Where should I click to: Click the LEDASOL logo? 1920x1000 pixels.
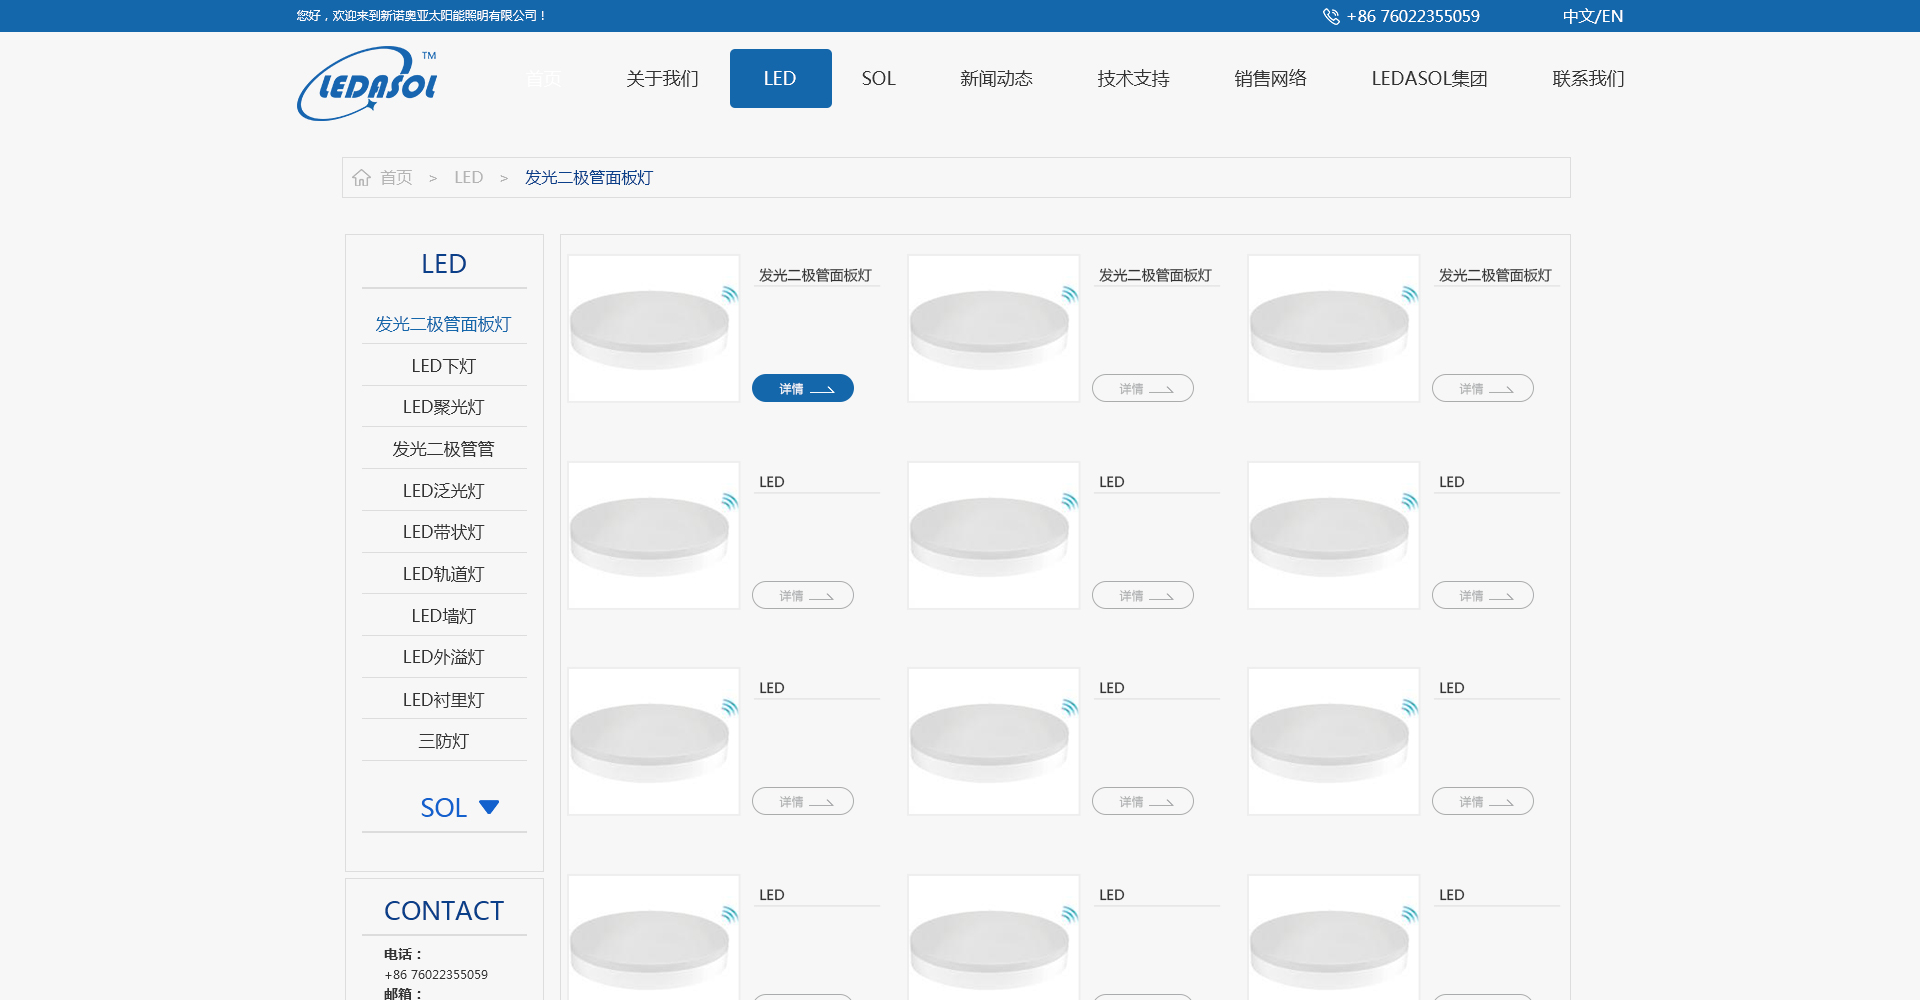pyautogui.click(x=367, y=84)
